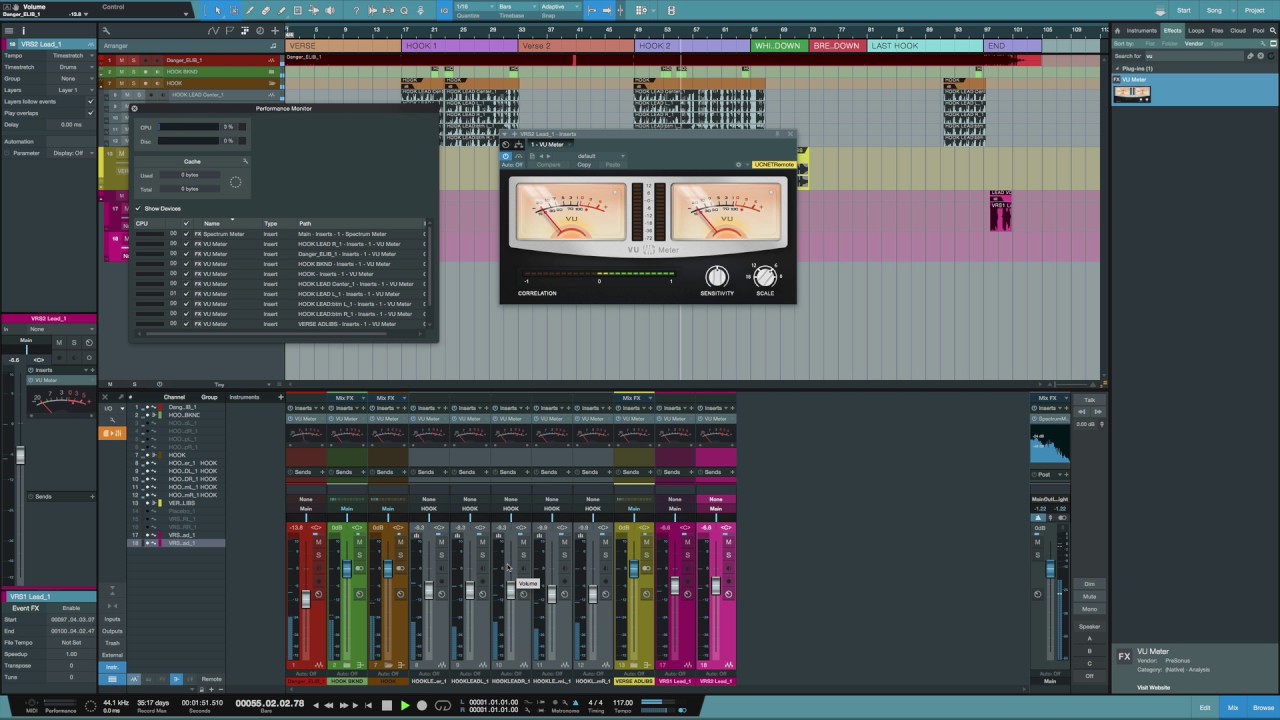This screenshot has height=720, width=1280.
Task: Click the Record button in the transport
Action: click(422, 705)
